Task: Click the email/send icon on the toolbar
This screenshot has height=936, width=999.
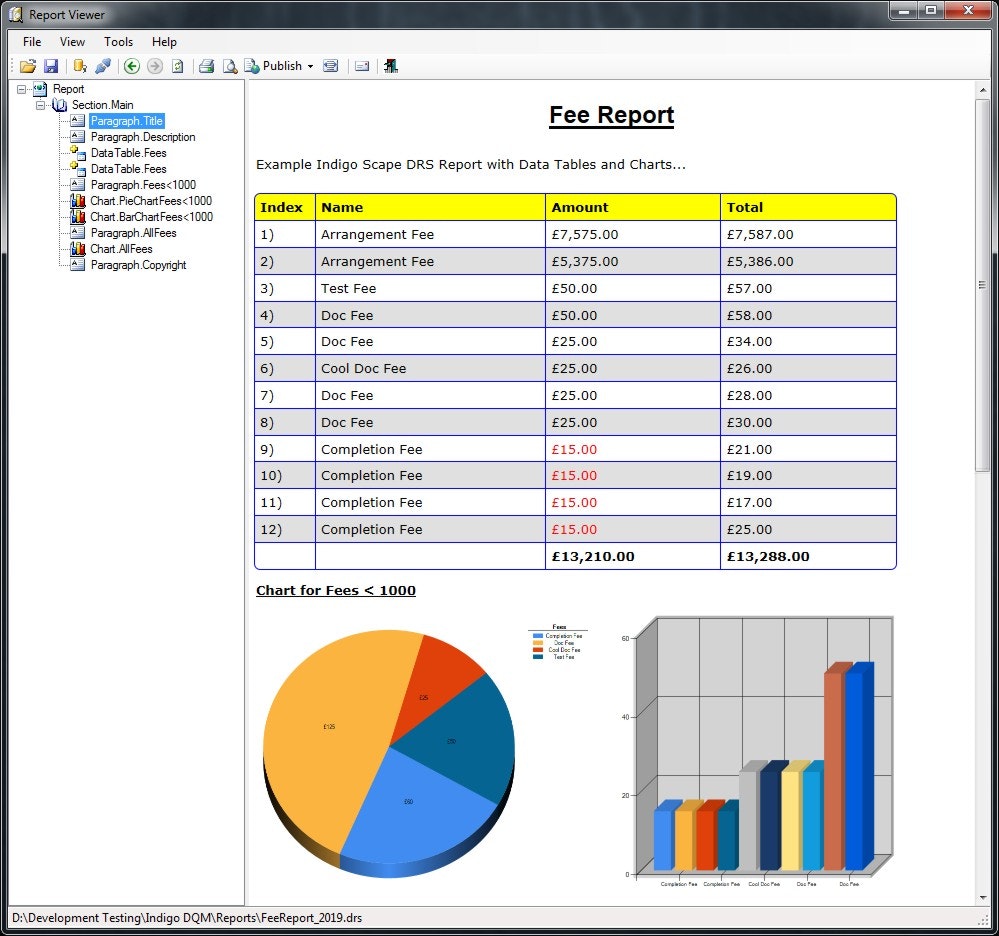Action: (361, 66)
